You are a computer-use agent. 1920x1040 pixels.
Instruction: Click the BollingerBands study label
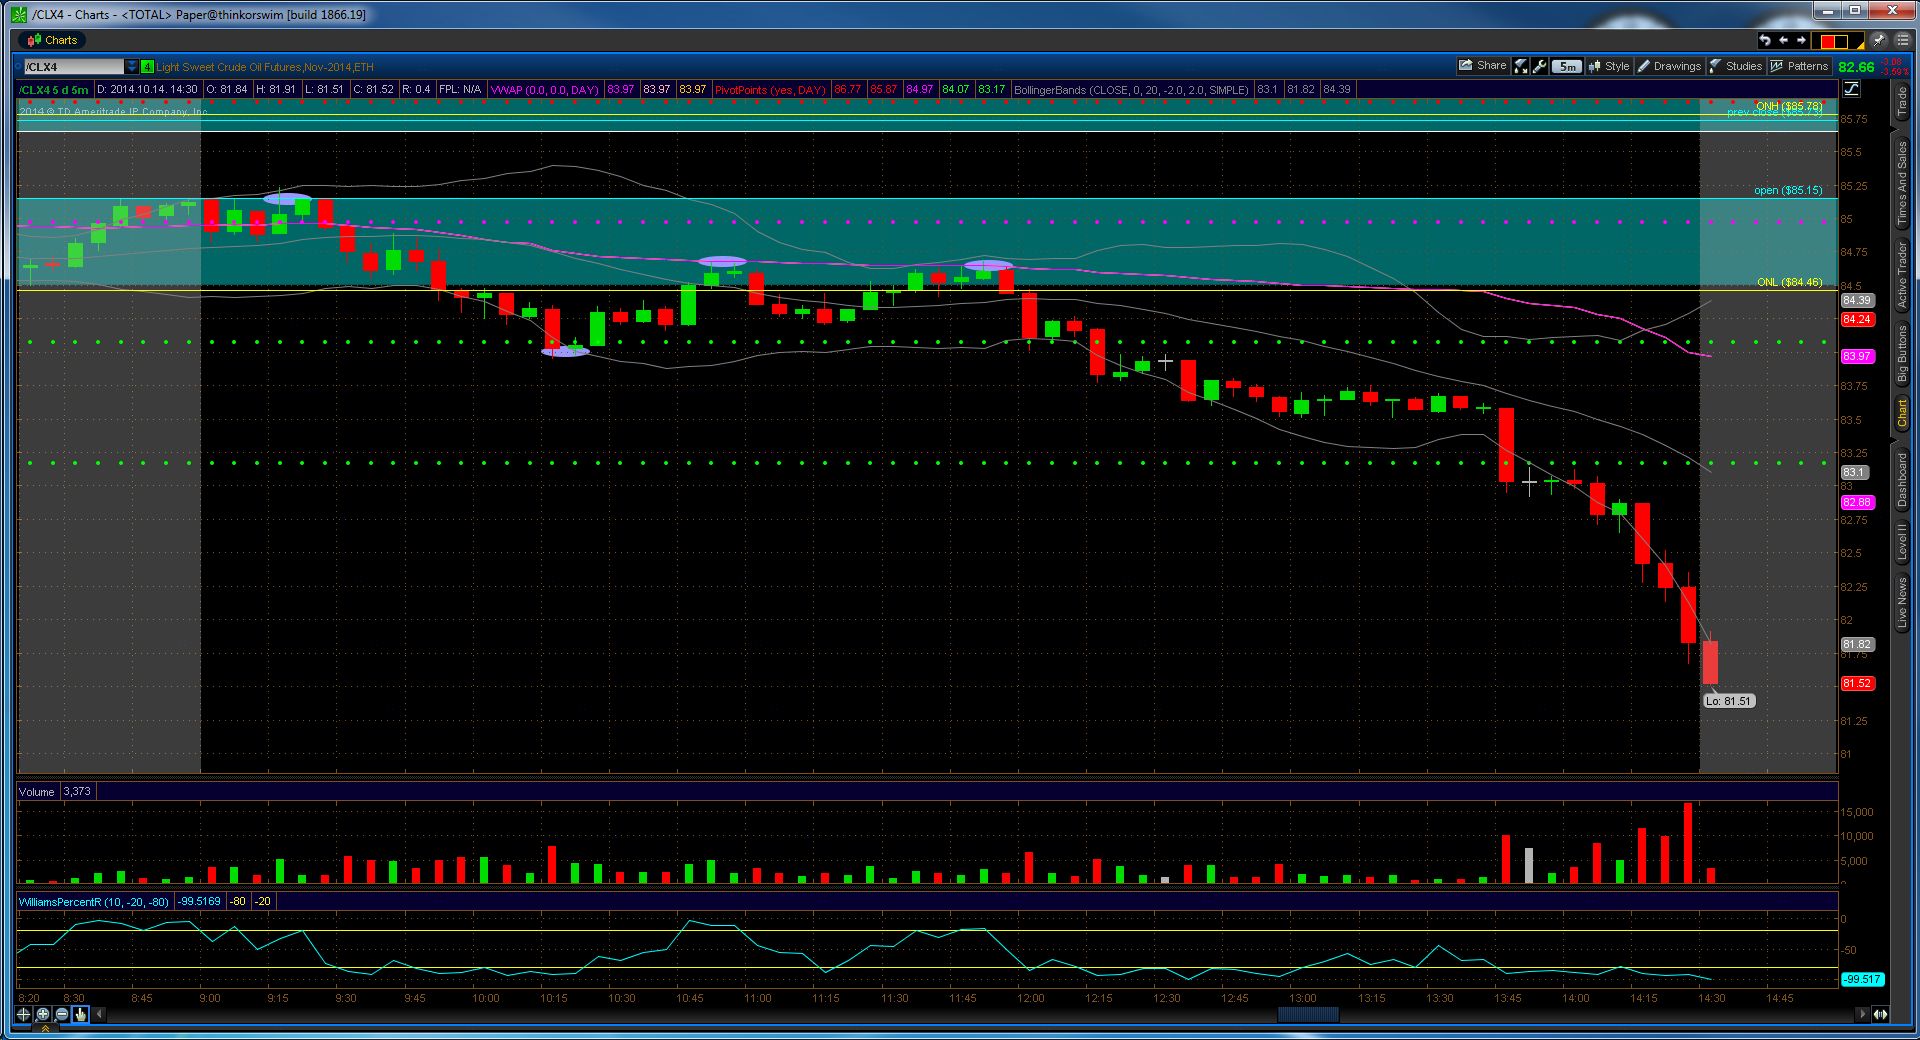[1131, 90]
